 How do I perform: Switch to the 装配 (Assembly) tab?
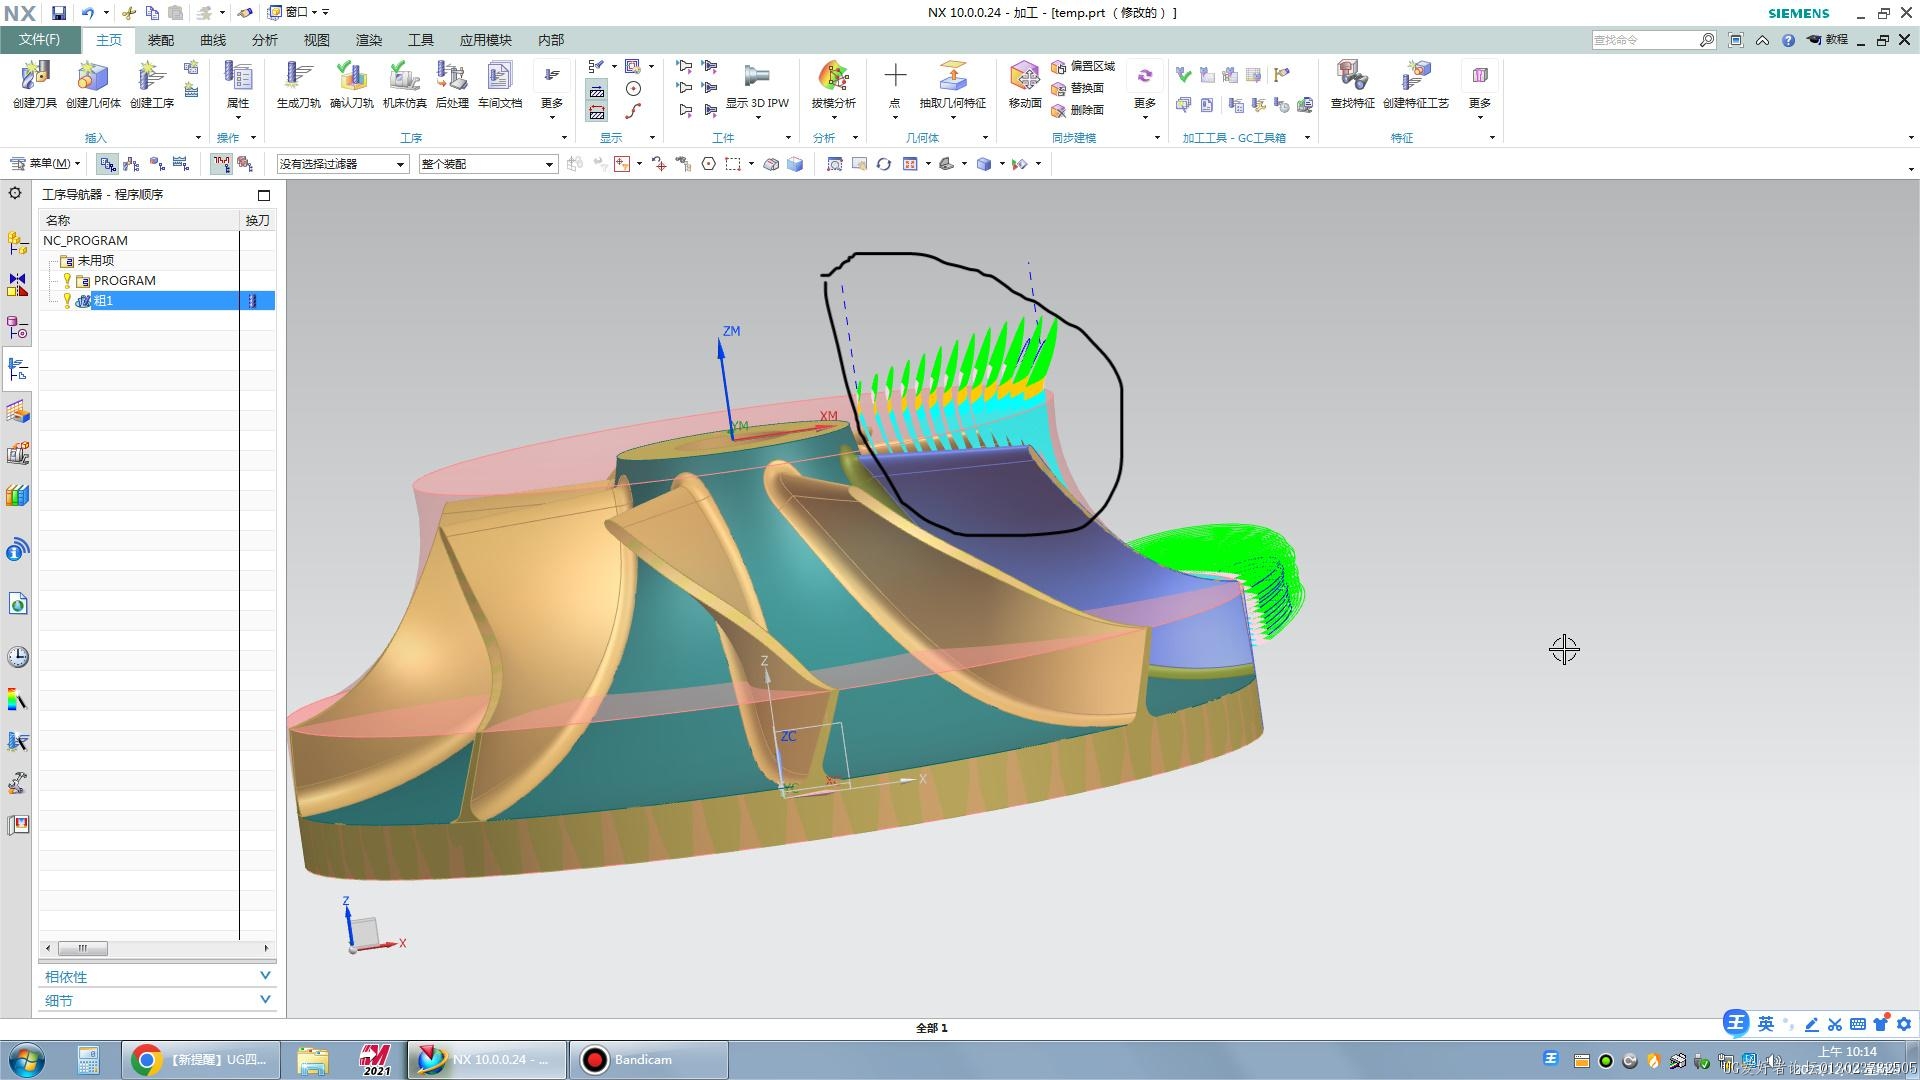coord(161,40)
